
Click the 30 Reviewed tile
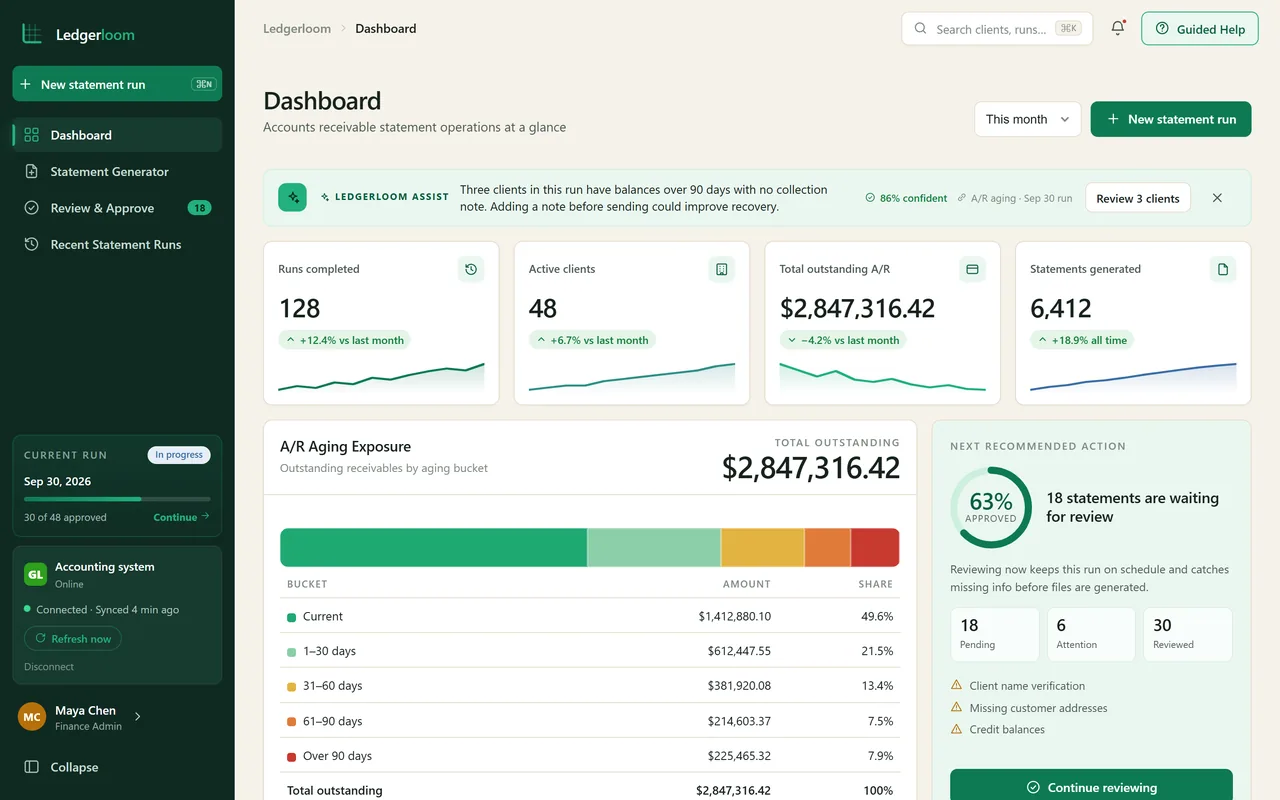click(x=1188, y=634)
